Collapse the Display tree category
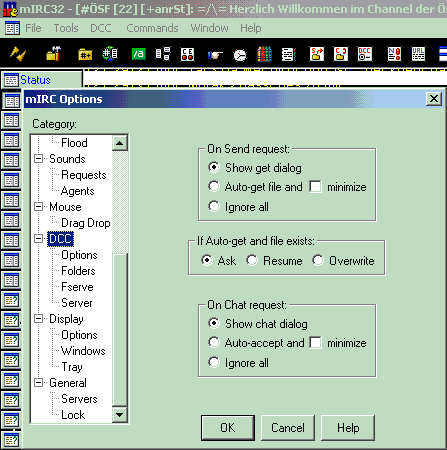This screenshot has width=447, height=450. tap(39, 319)
